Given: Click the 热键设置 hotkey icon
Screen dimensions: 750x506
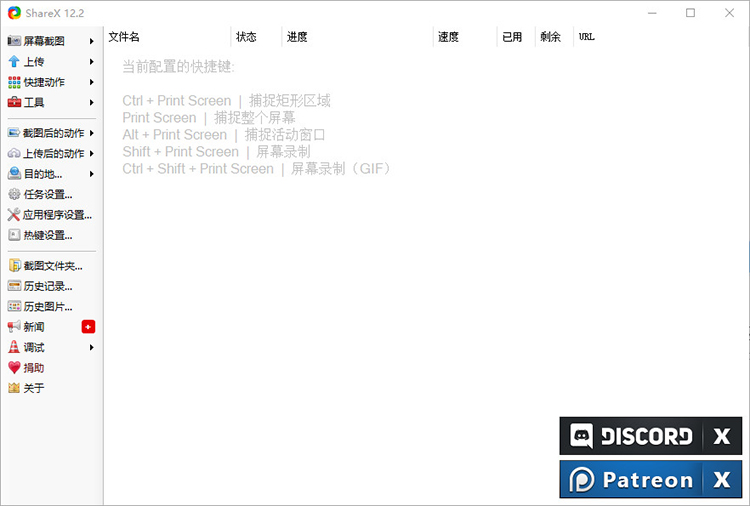Looking at the screenshot, I should 14,235.
